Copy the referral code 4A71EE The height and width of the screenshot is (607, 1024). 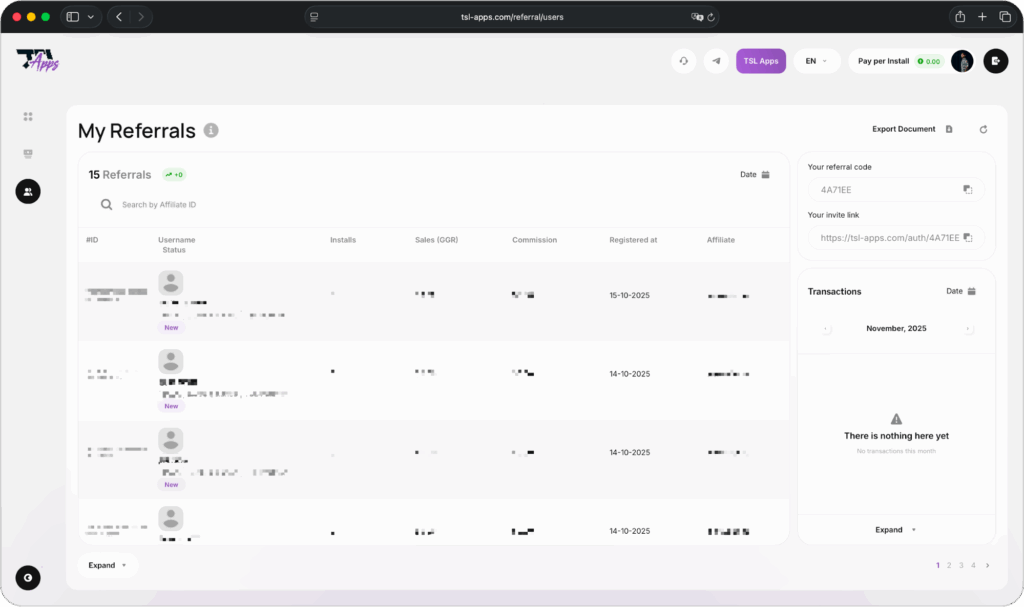click(967, 190)
